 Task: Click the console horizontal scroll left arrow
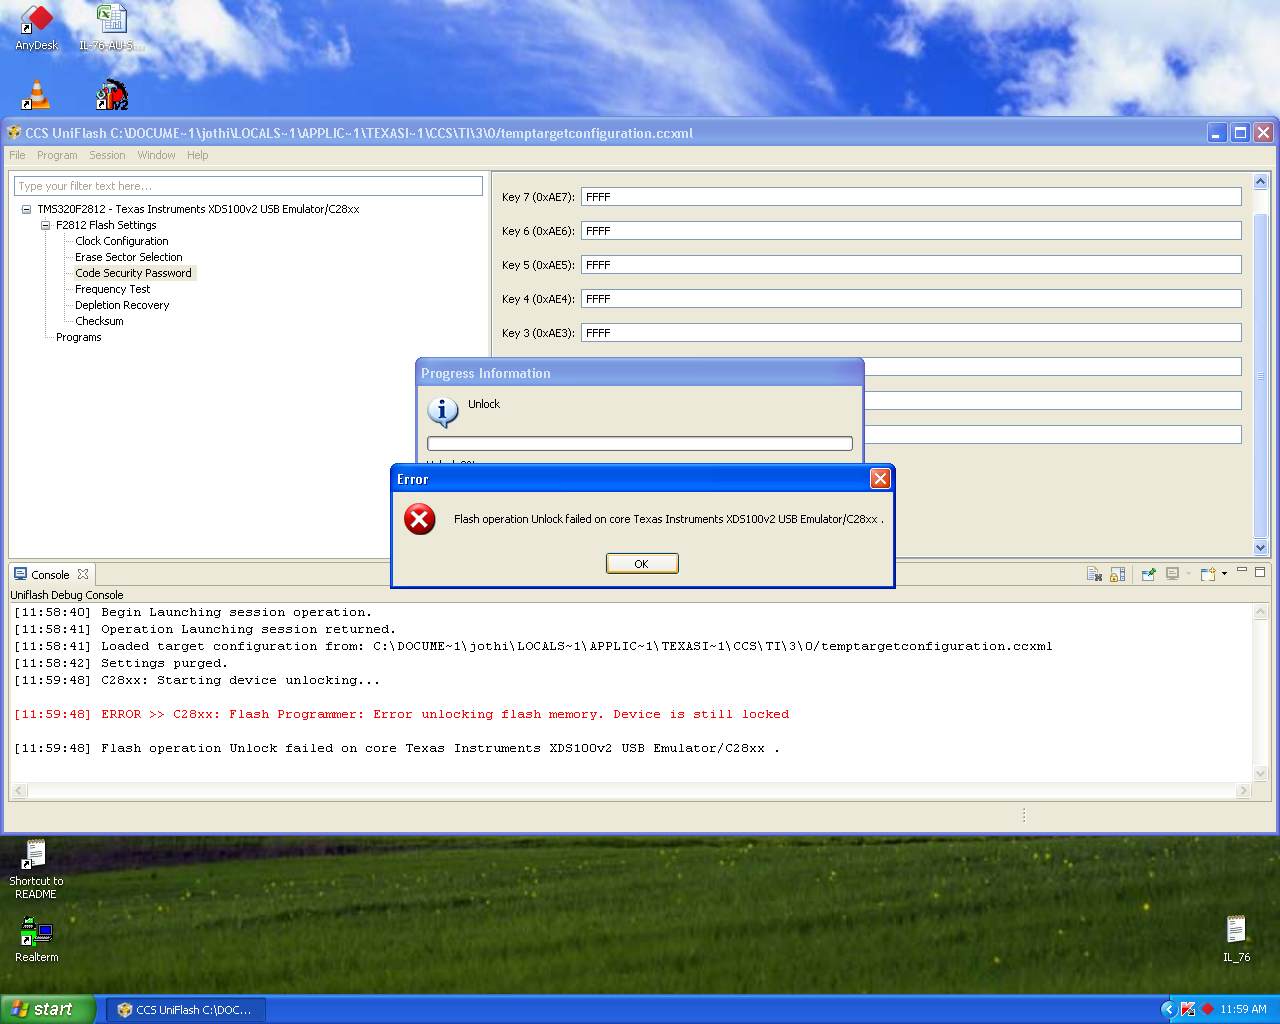pyautogui.click(x=19, y=791)
